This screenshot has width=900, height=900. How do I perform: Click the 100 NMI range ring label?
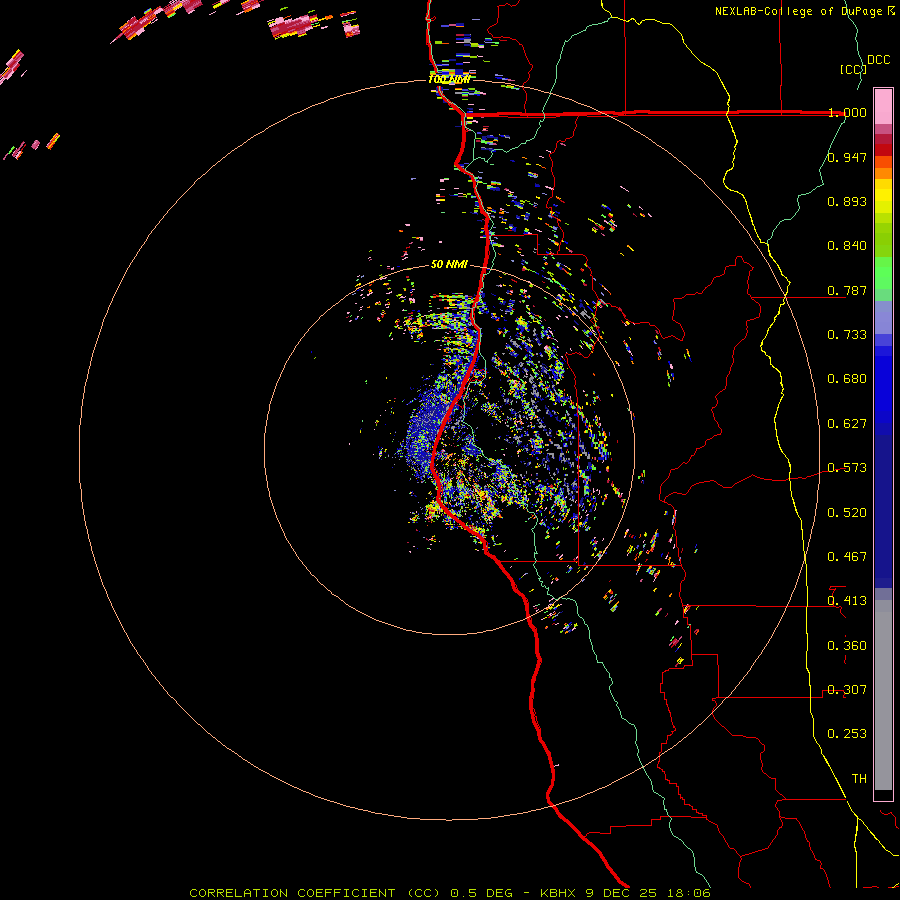click(449, 79)
